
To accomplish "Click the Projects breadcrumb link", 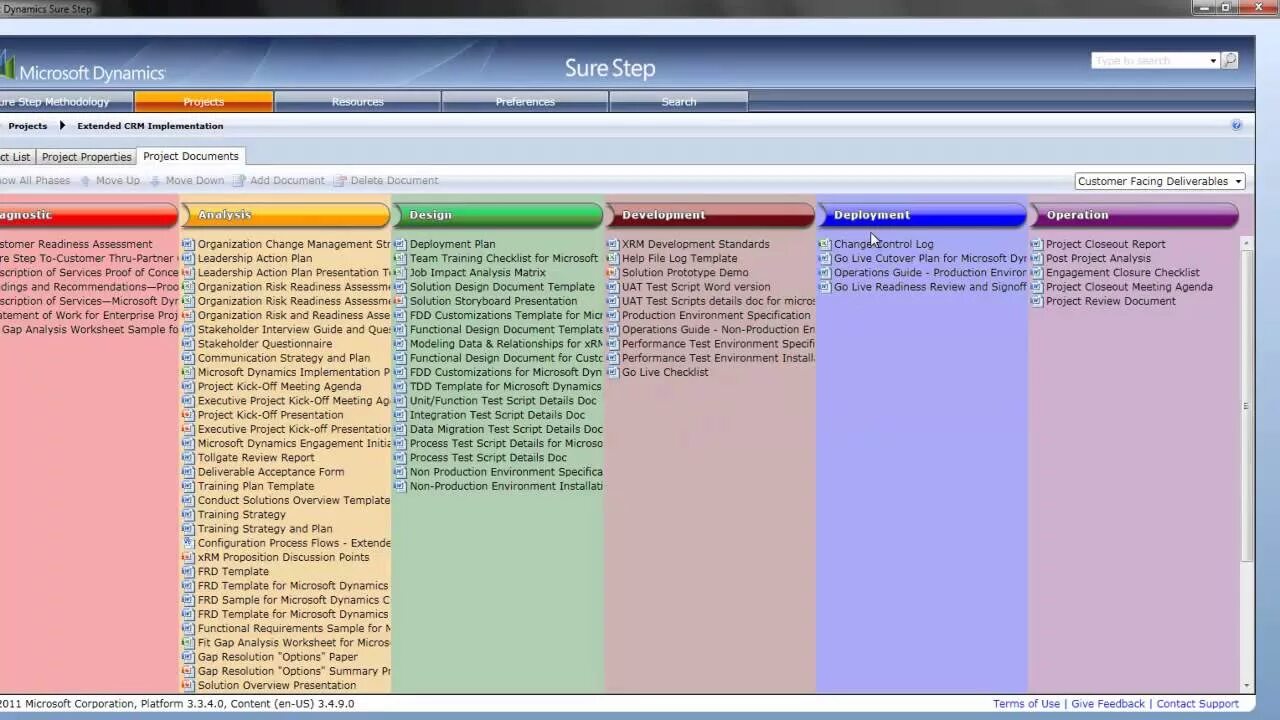I will pos(28,126).
